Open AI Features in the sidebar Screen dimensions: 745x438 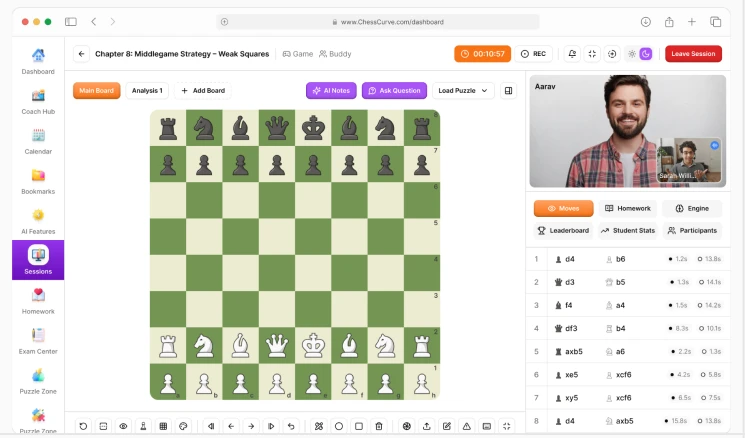[x=38, y=221]
